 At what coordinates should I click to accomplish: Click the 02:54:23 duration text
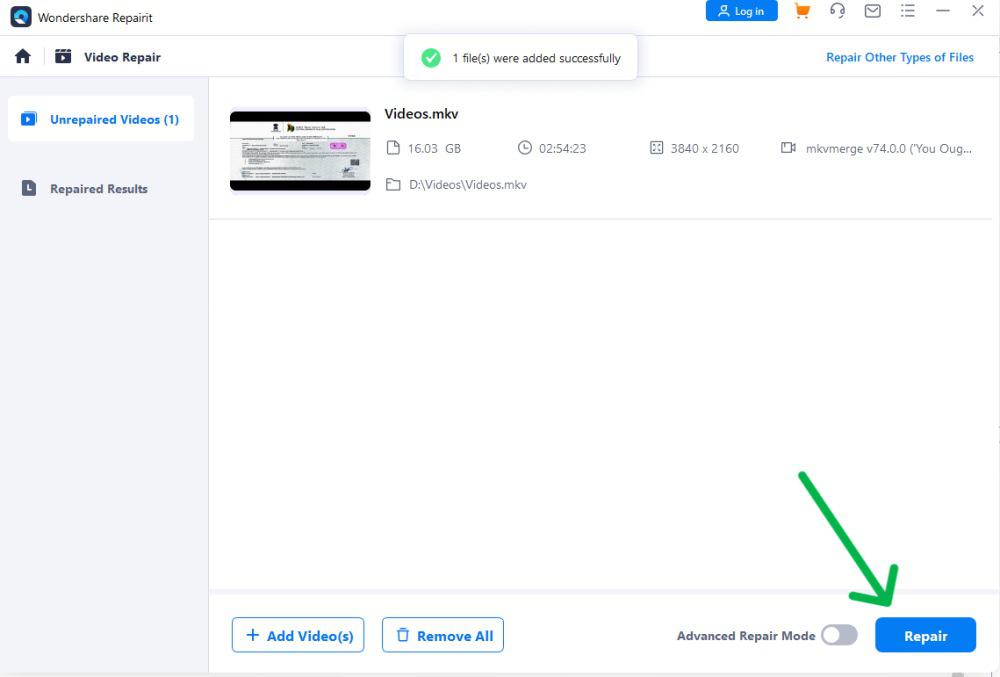point(562,149)
